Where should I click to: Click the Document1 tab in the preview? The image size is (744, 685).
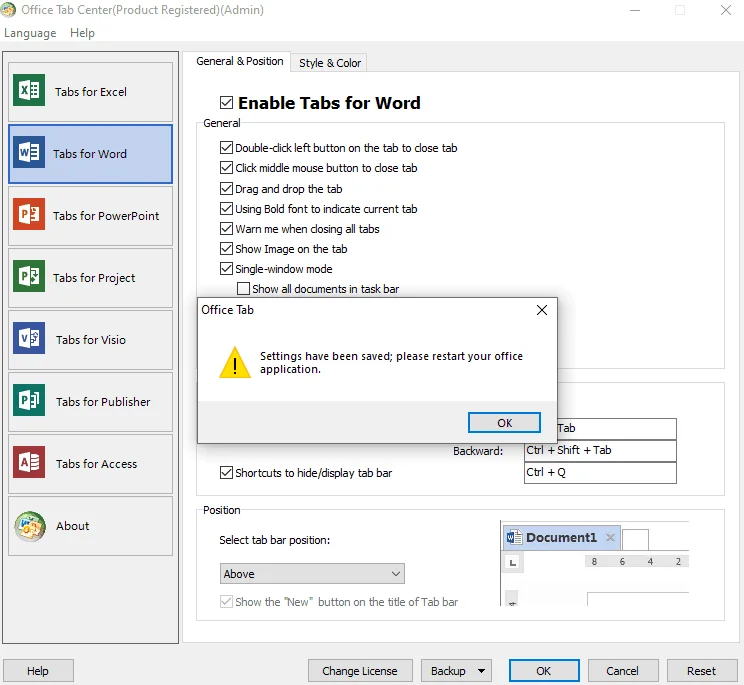pos(561,537)
